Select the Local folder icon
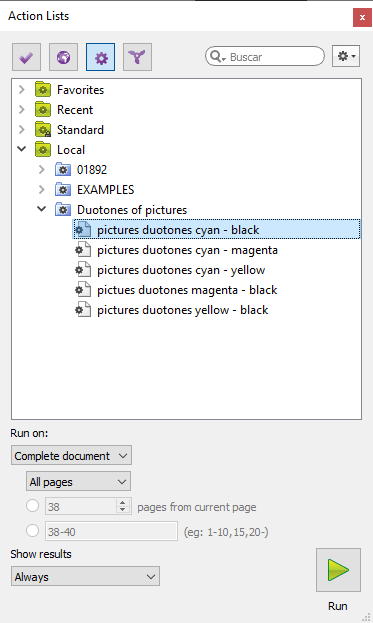 coord(43,149)
